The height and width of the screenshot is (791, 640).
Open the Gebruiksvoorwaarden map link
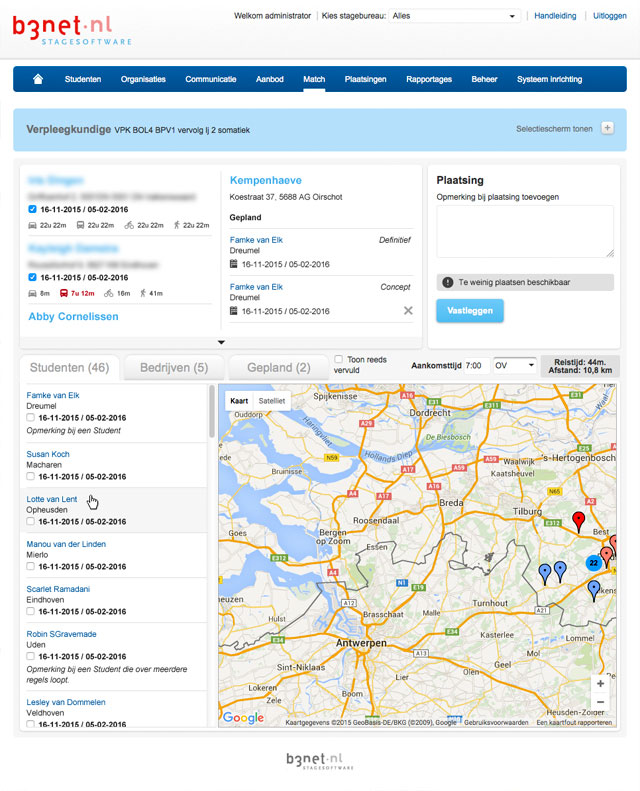coord(496,722)
